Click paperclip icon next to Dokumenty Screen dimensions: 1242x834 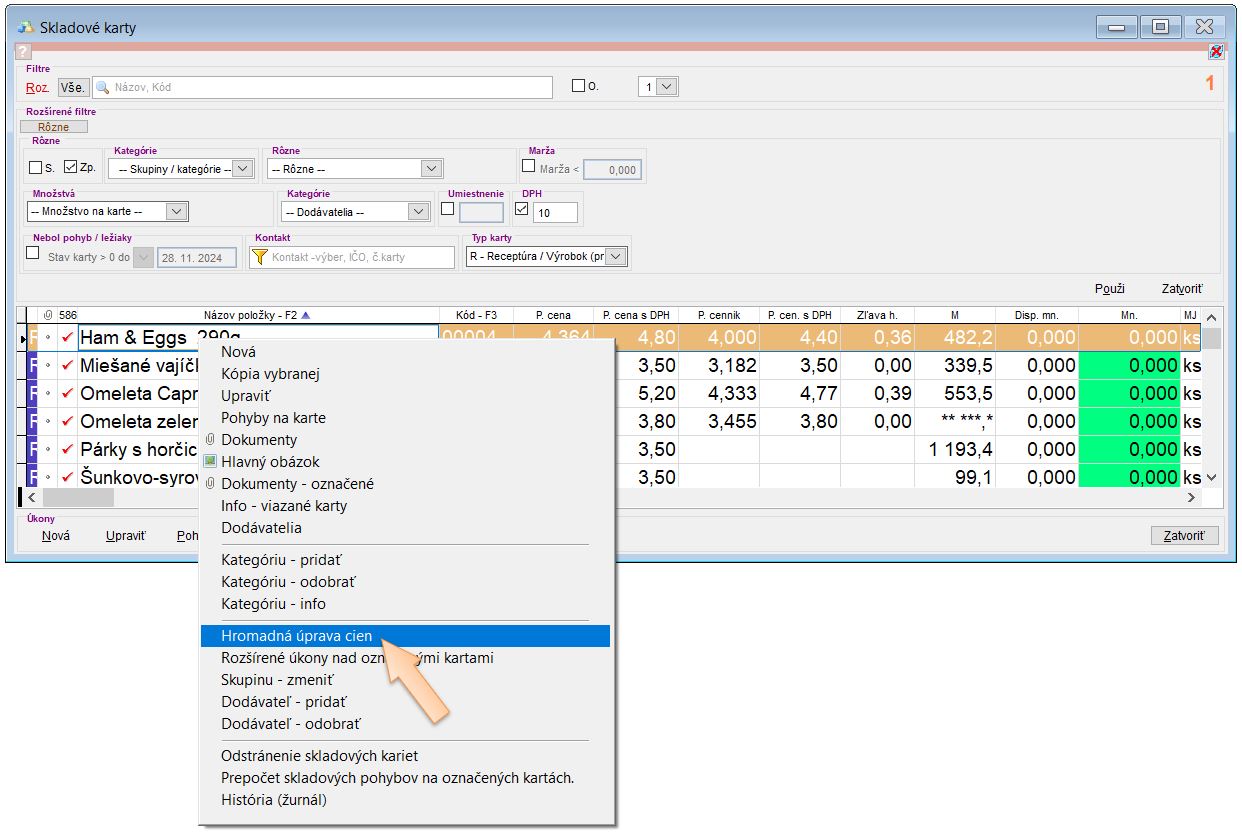coord(210,440)
